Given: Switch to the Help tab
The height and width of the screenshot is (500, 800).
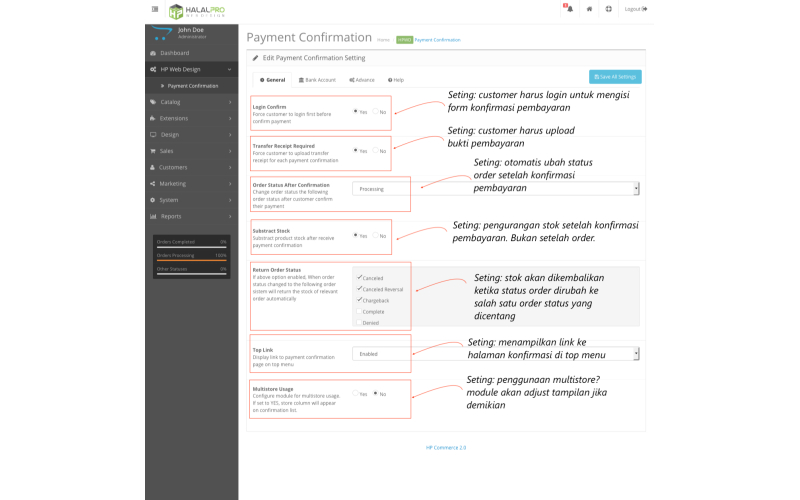Looking at the screenshot, I should click(396, 80).
